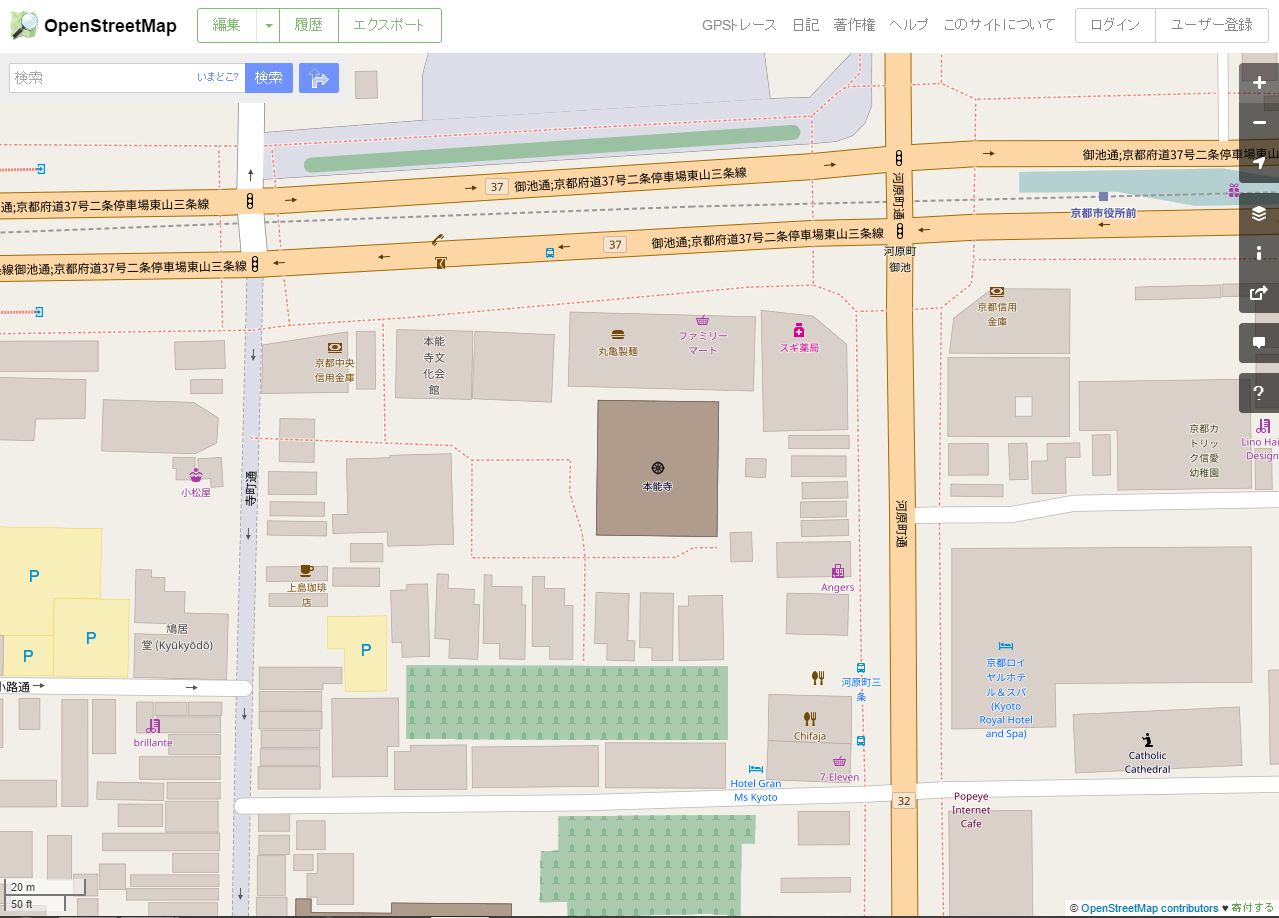Open the share panel
Screen dimensions: 1279x918
(x=1259, y=293)
